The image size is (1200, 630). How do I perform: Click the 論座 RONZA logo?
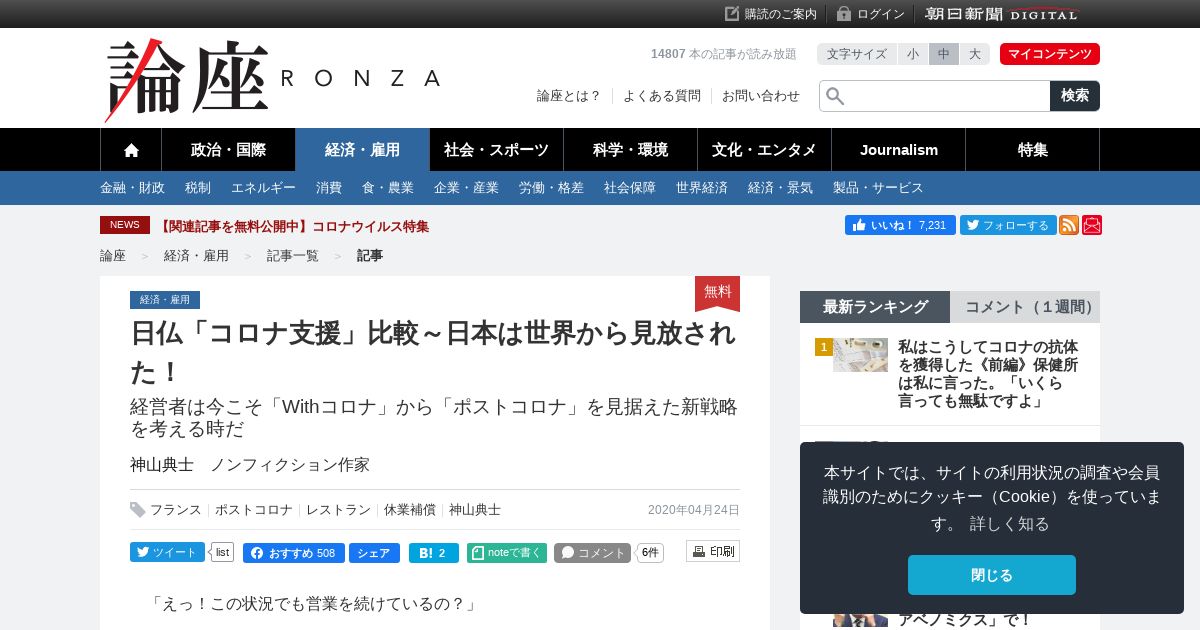[x=272, y=80]
